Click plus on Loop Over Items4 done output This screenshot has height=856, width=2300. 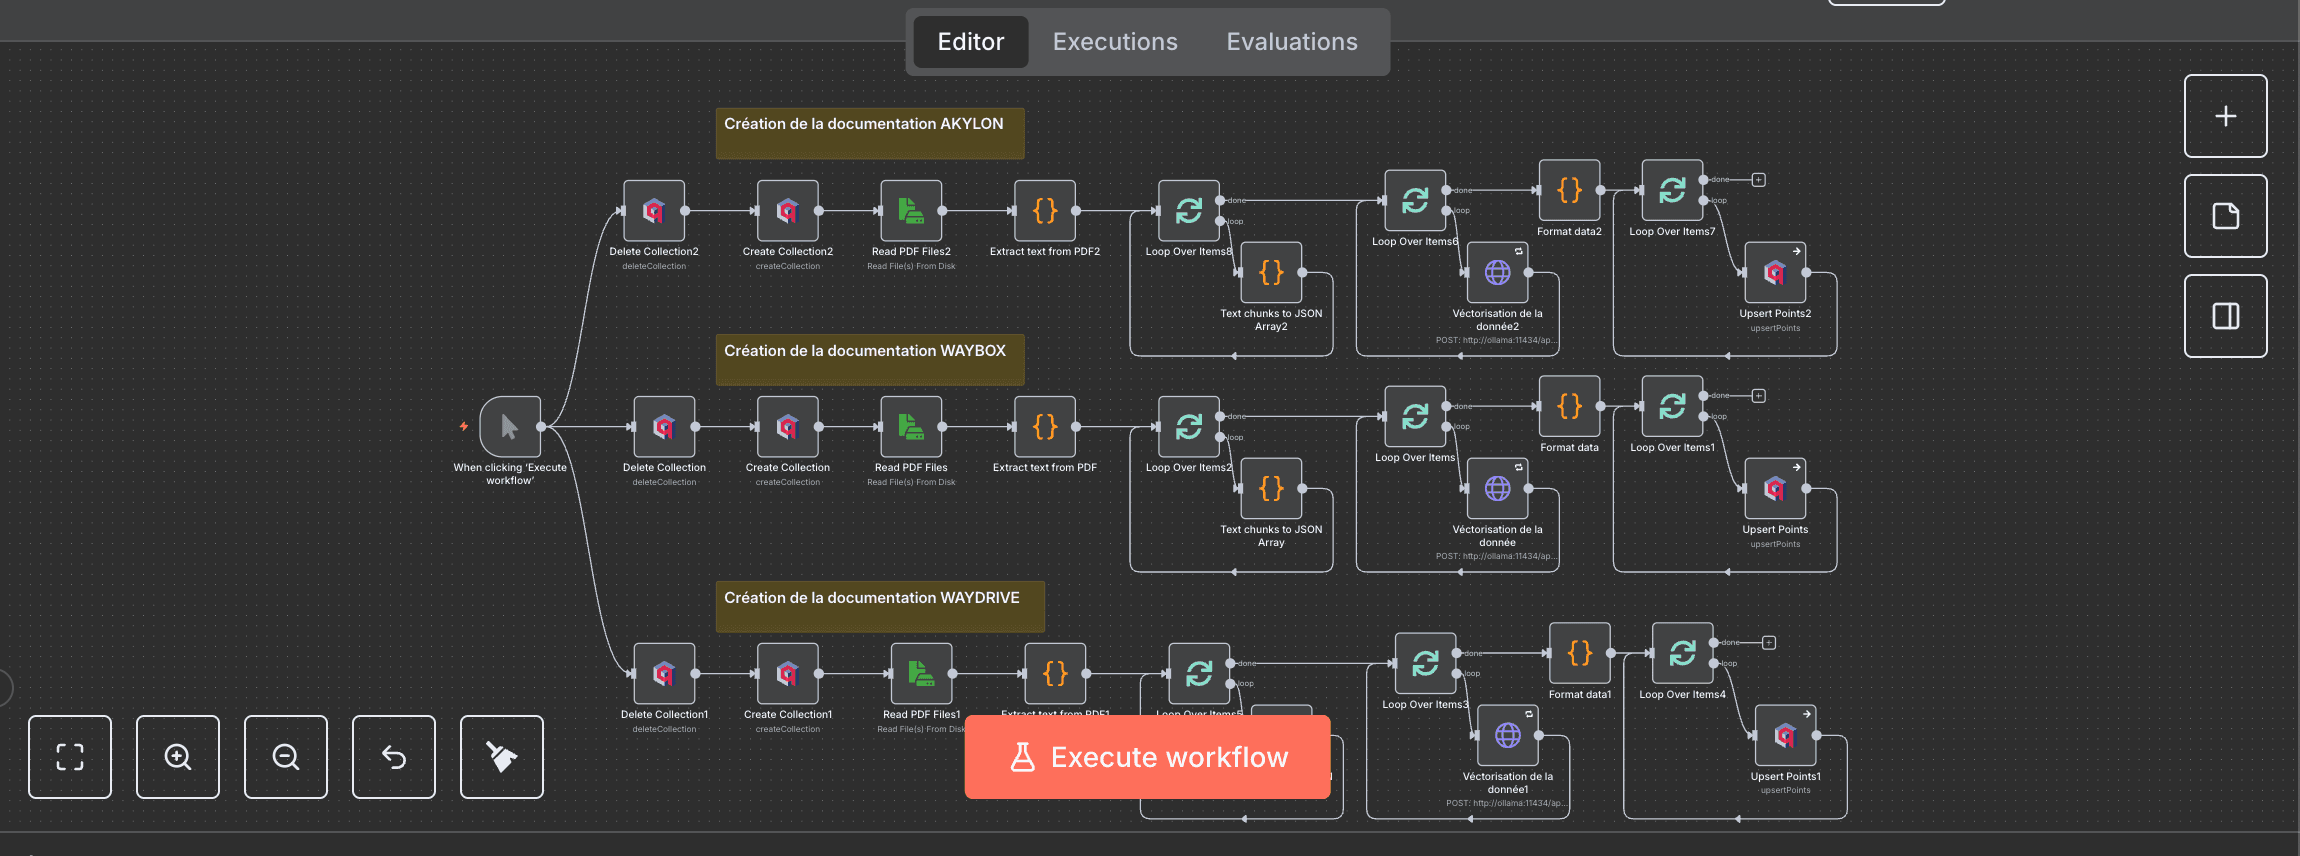point(1769,643)
